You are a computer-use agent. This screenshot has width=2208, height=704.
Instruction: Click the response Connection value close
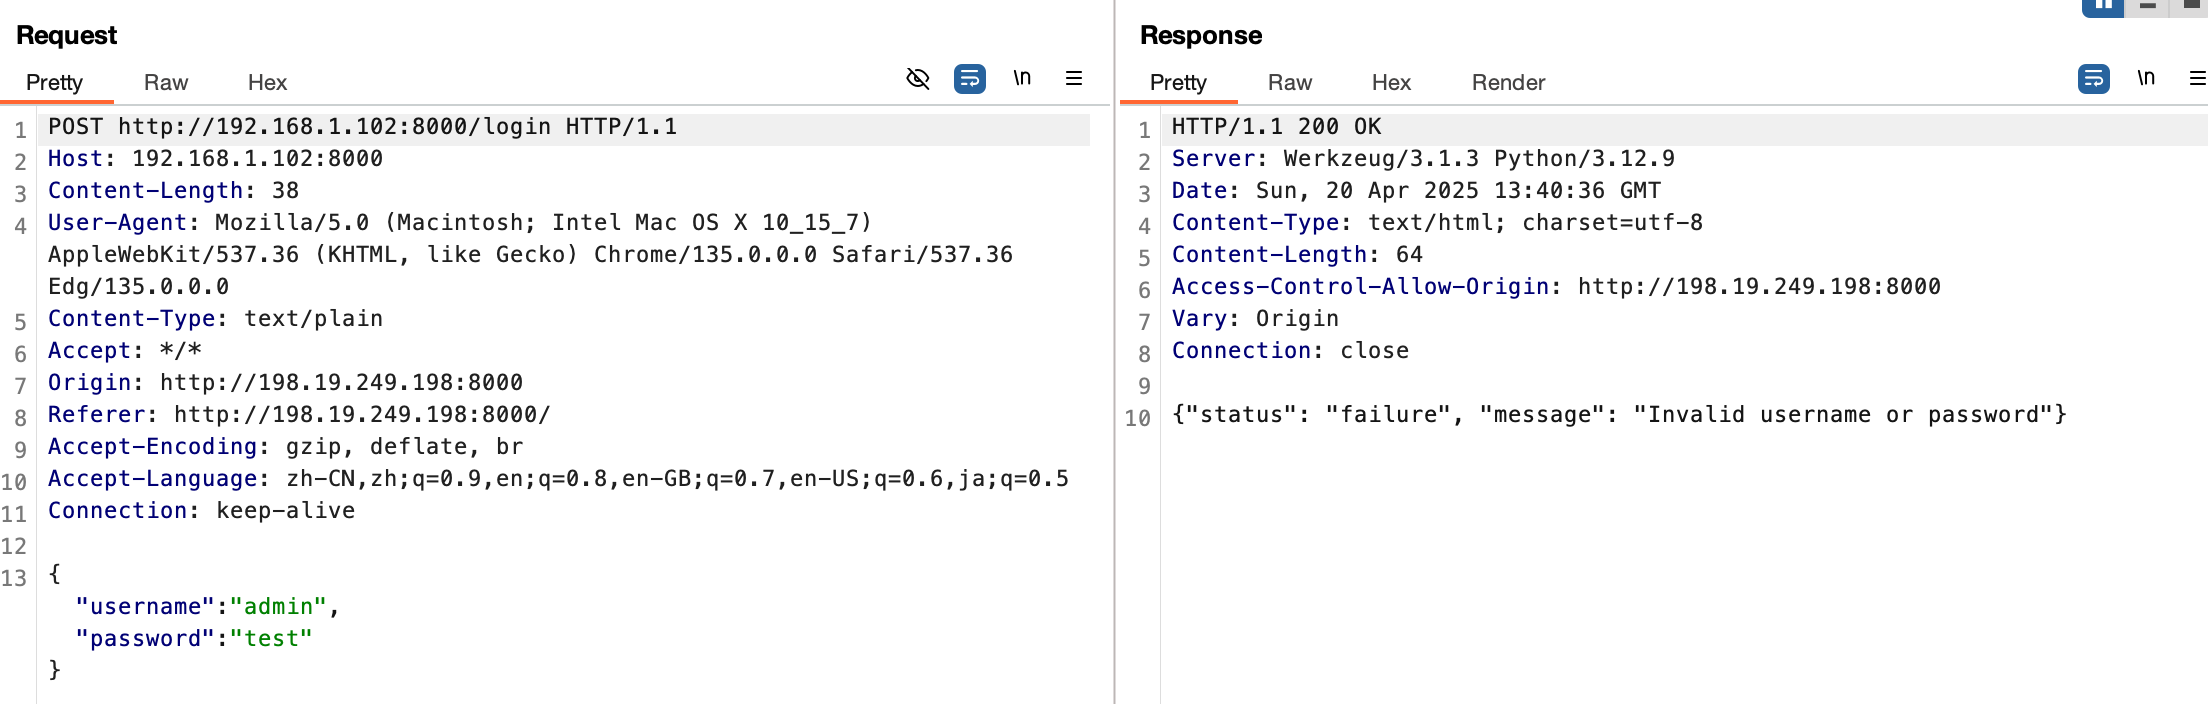[1374, 351]
